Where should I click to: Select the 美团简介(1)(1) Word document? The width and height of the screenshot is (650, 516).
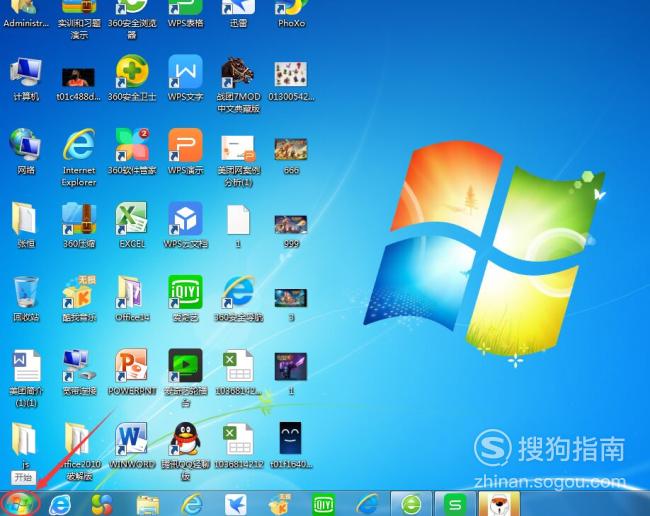[x=26, y=378]
